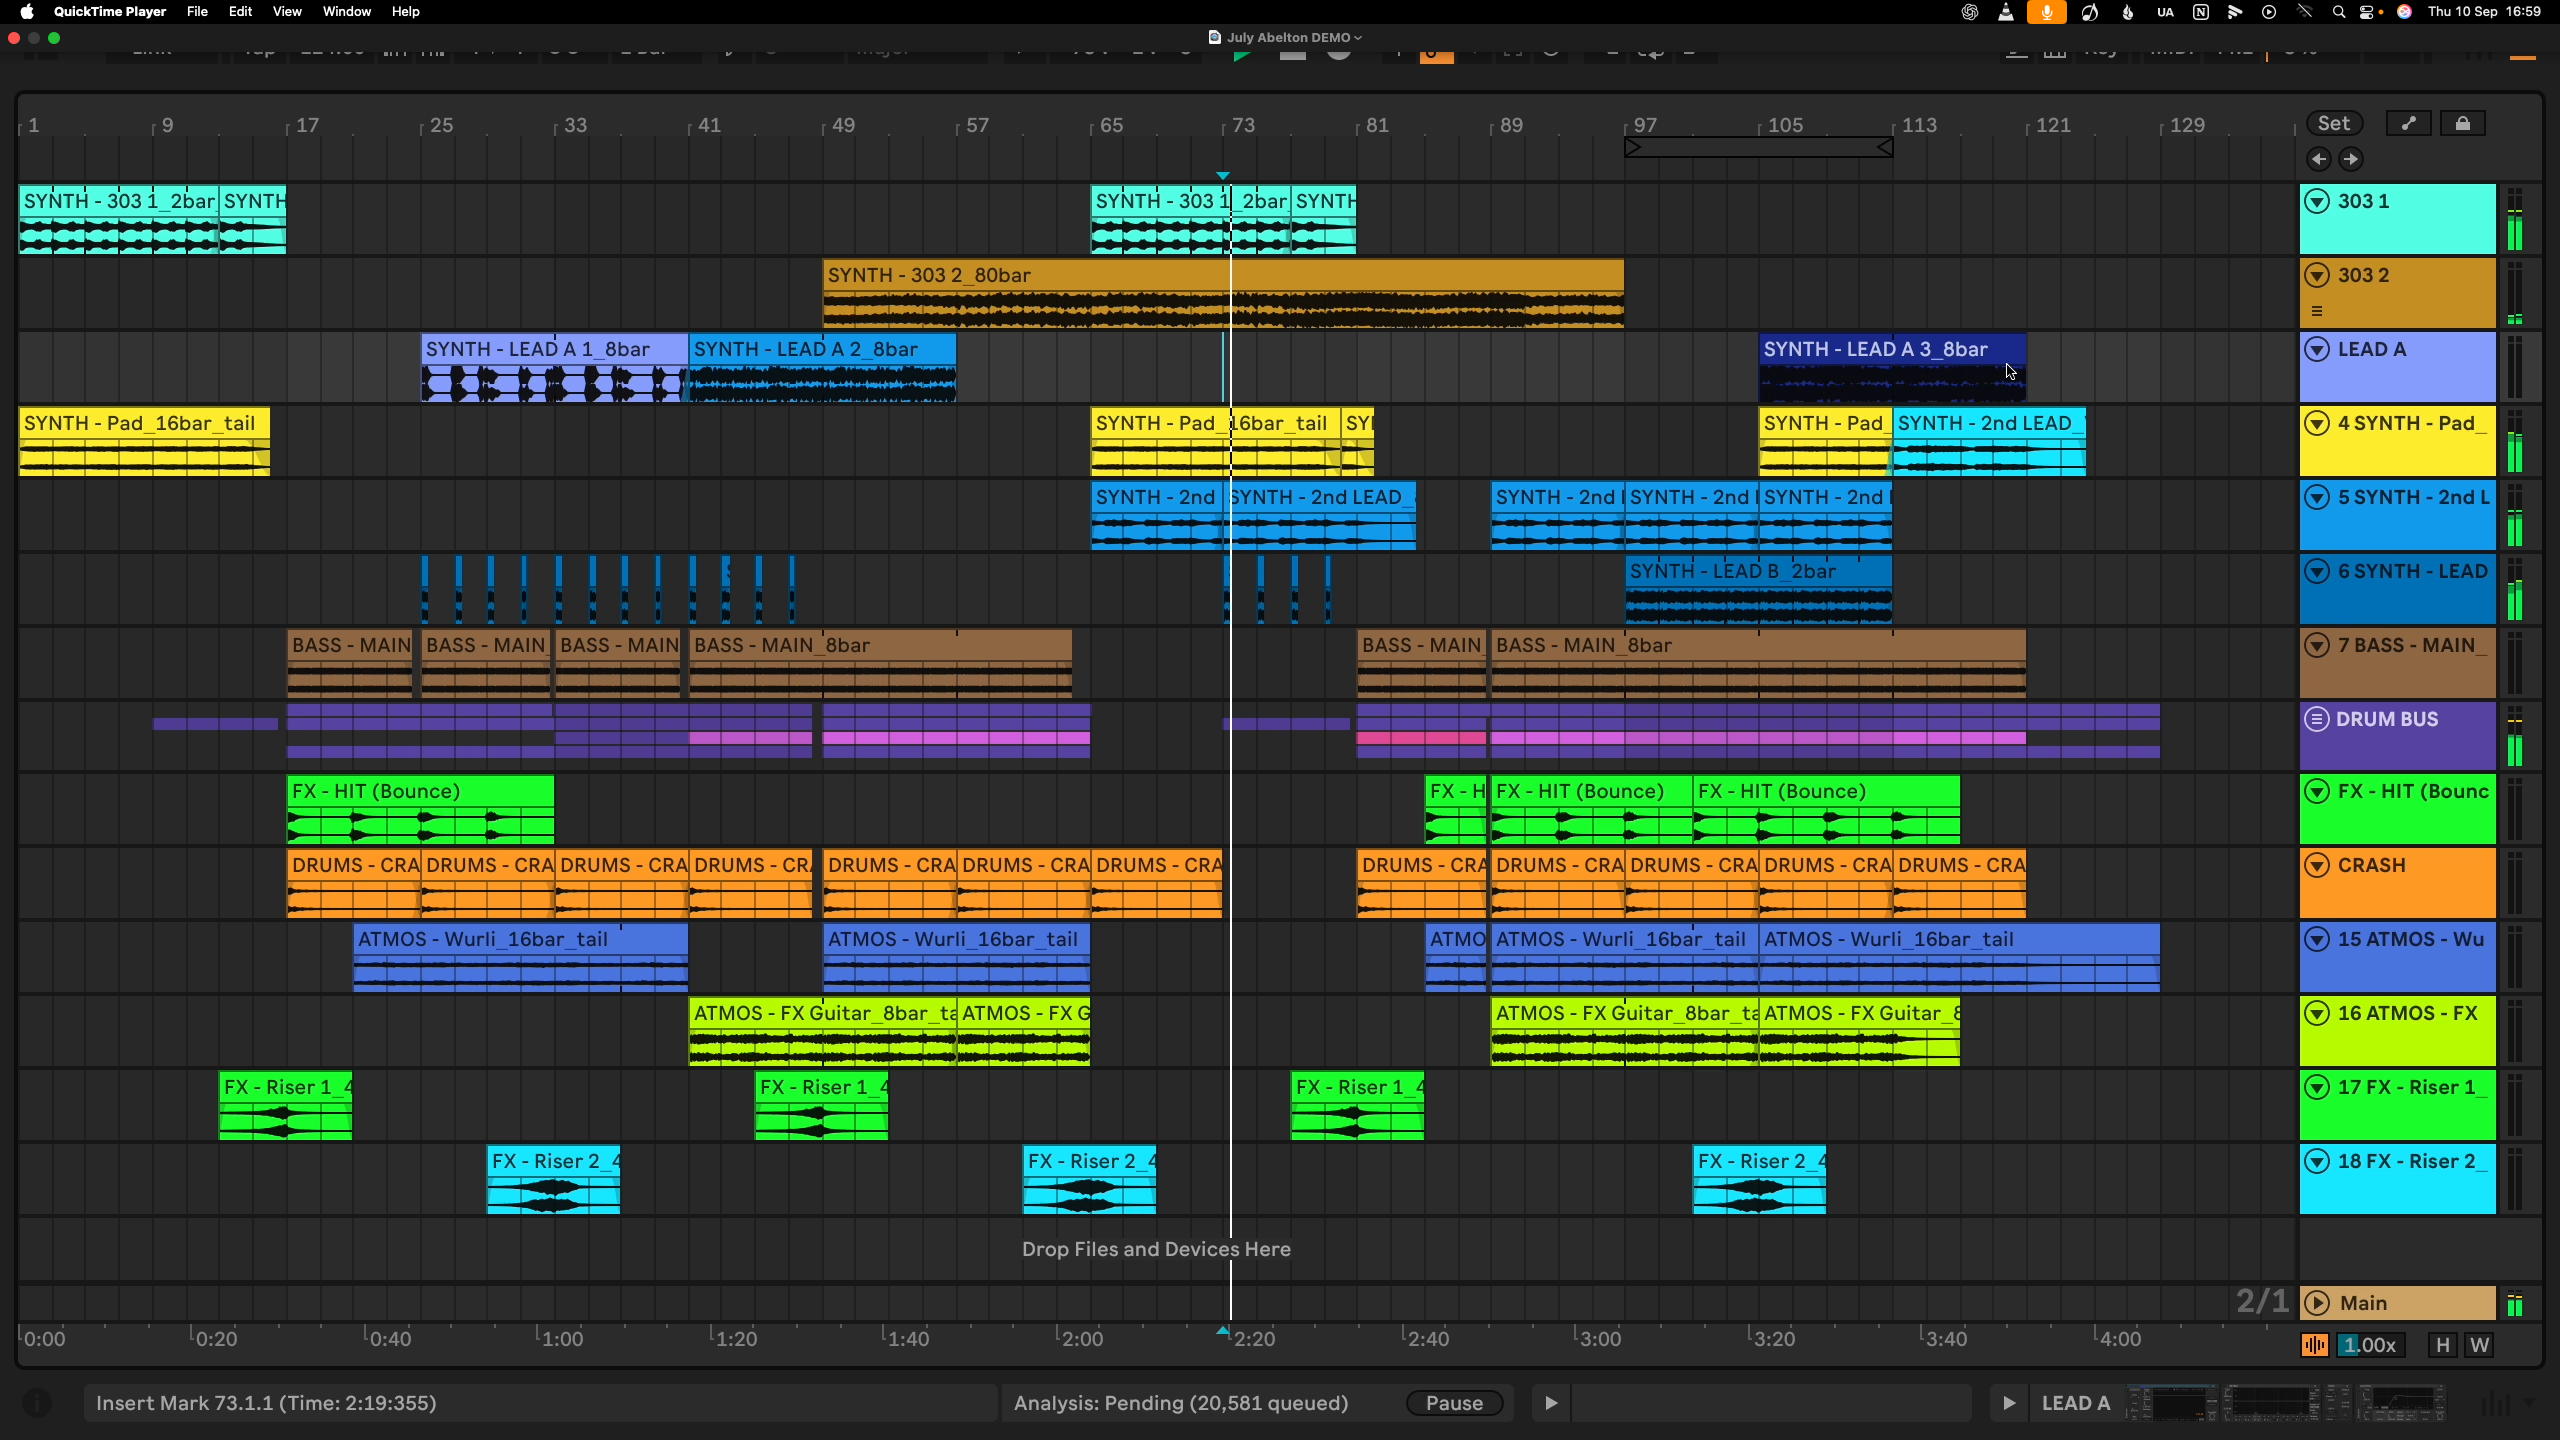Click the 1.00x zoom value field

pos(2372,1345)
